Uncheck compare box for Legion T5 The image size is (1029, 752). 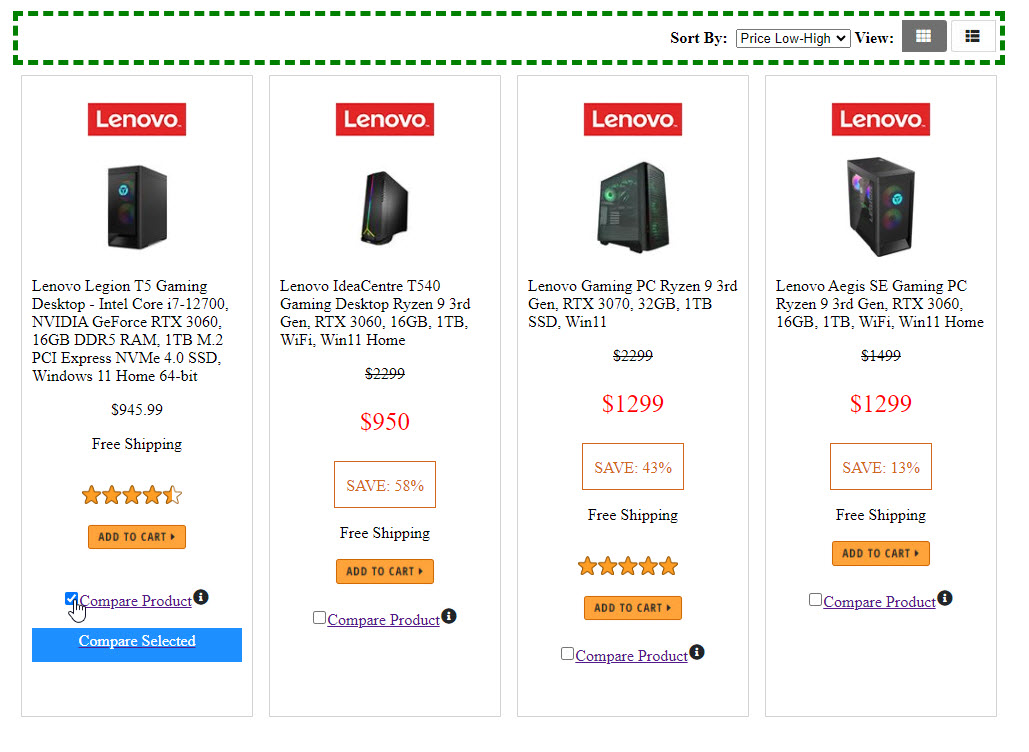point(71,599)
